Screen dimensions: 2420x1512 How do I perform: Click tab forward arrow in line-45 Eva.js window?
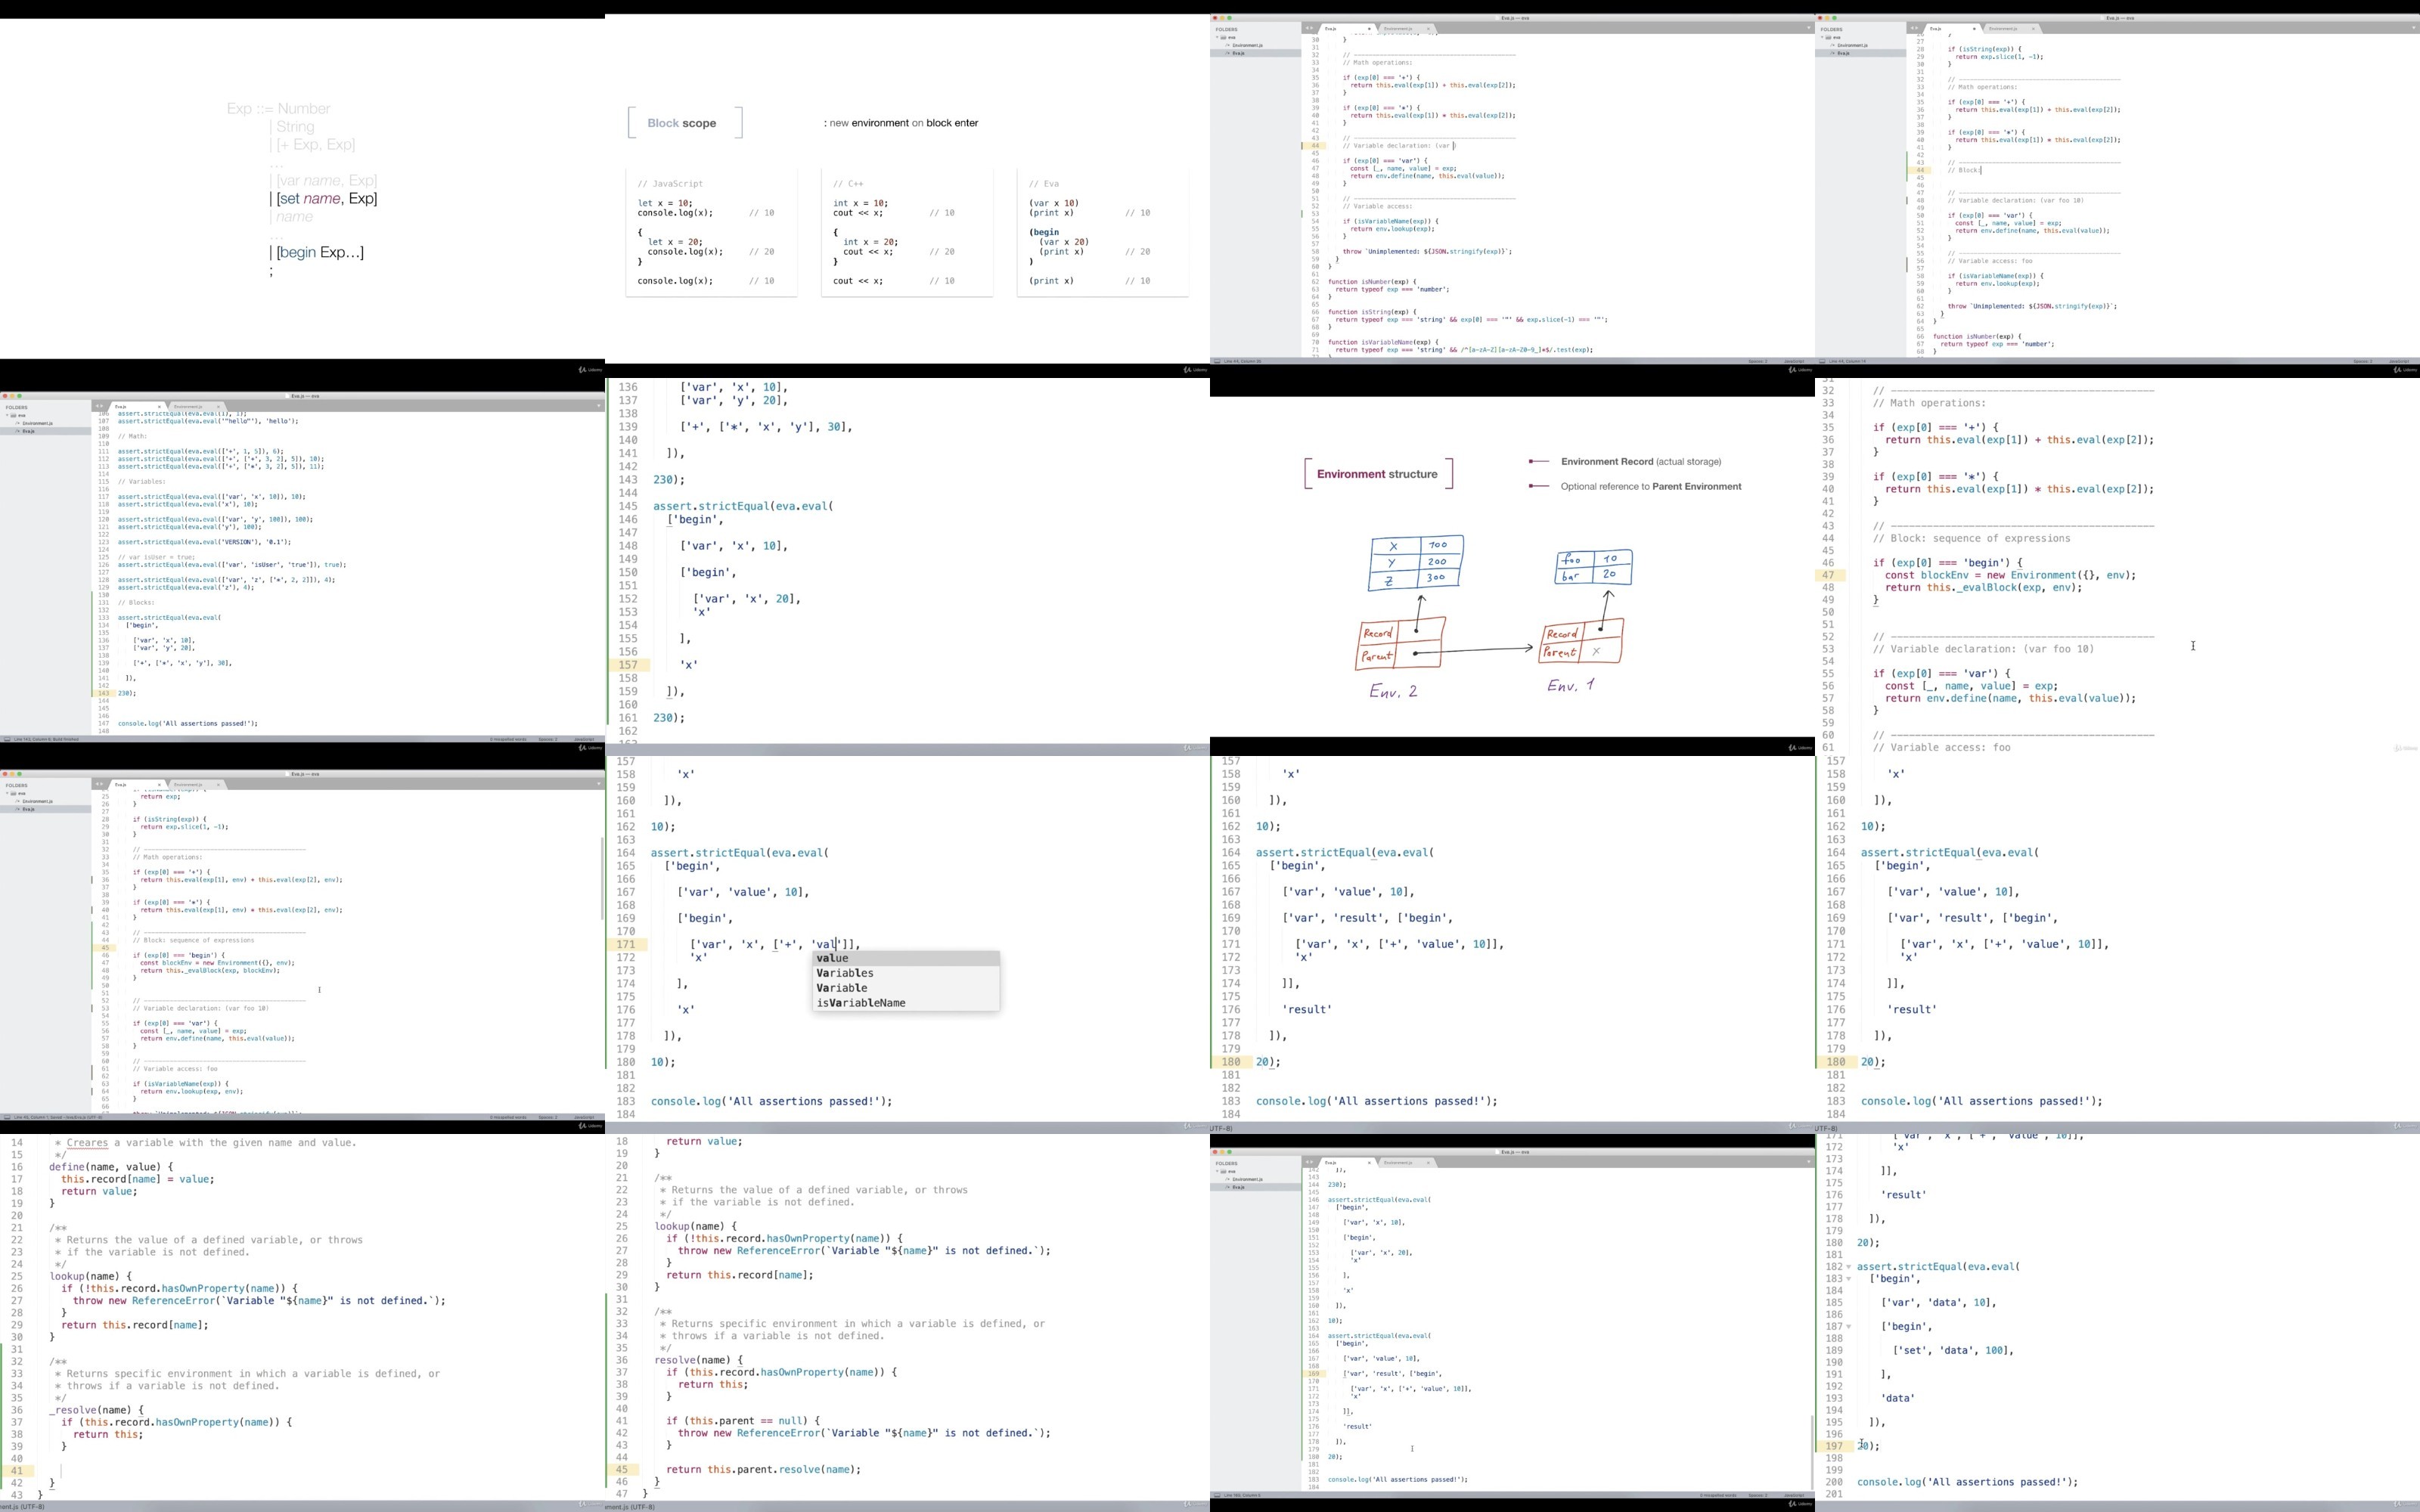(102, 784)
